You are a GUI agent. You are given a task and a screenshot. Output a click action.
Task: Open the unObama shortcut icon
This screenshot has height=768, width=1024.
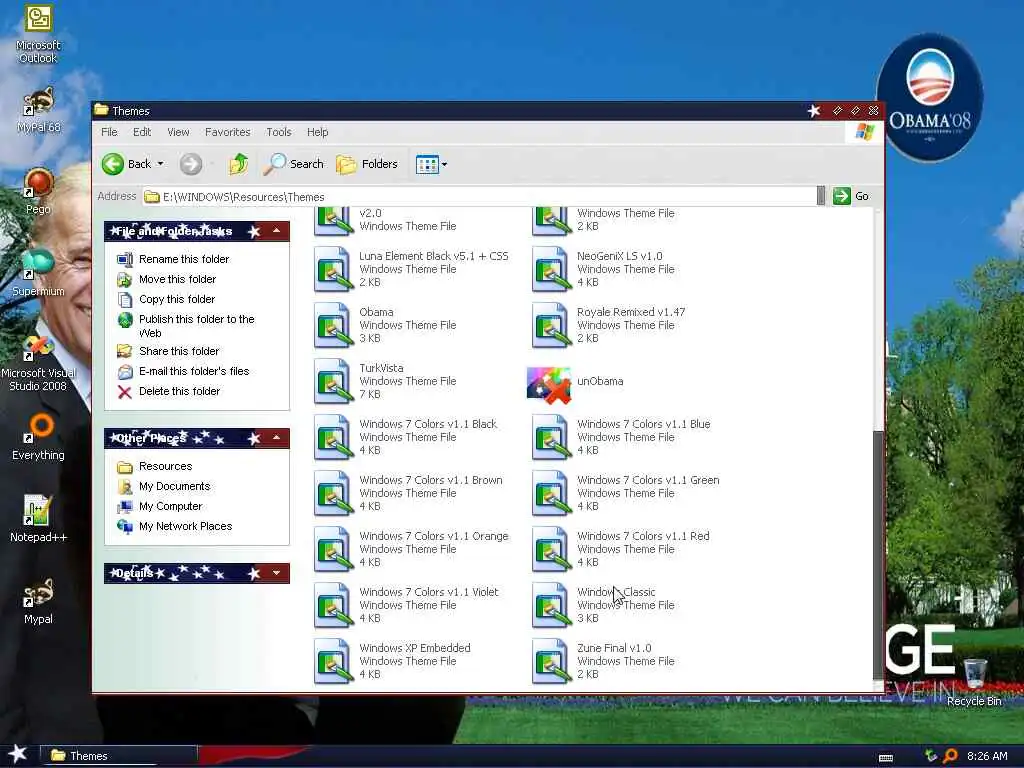click(549, 385)
